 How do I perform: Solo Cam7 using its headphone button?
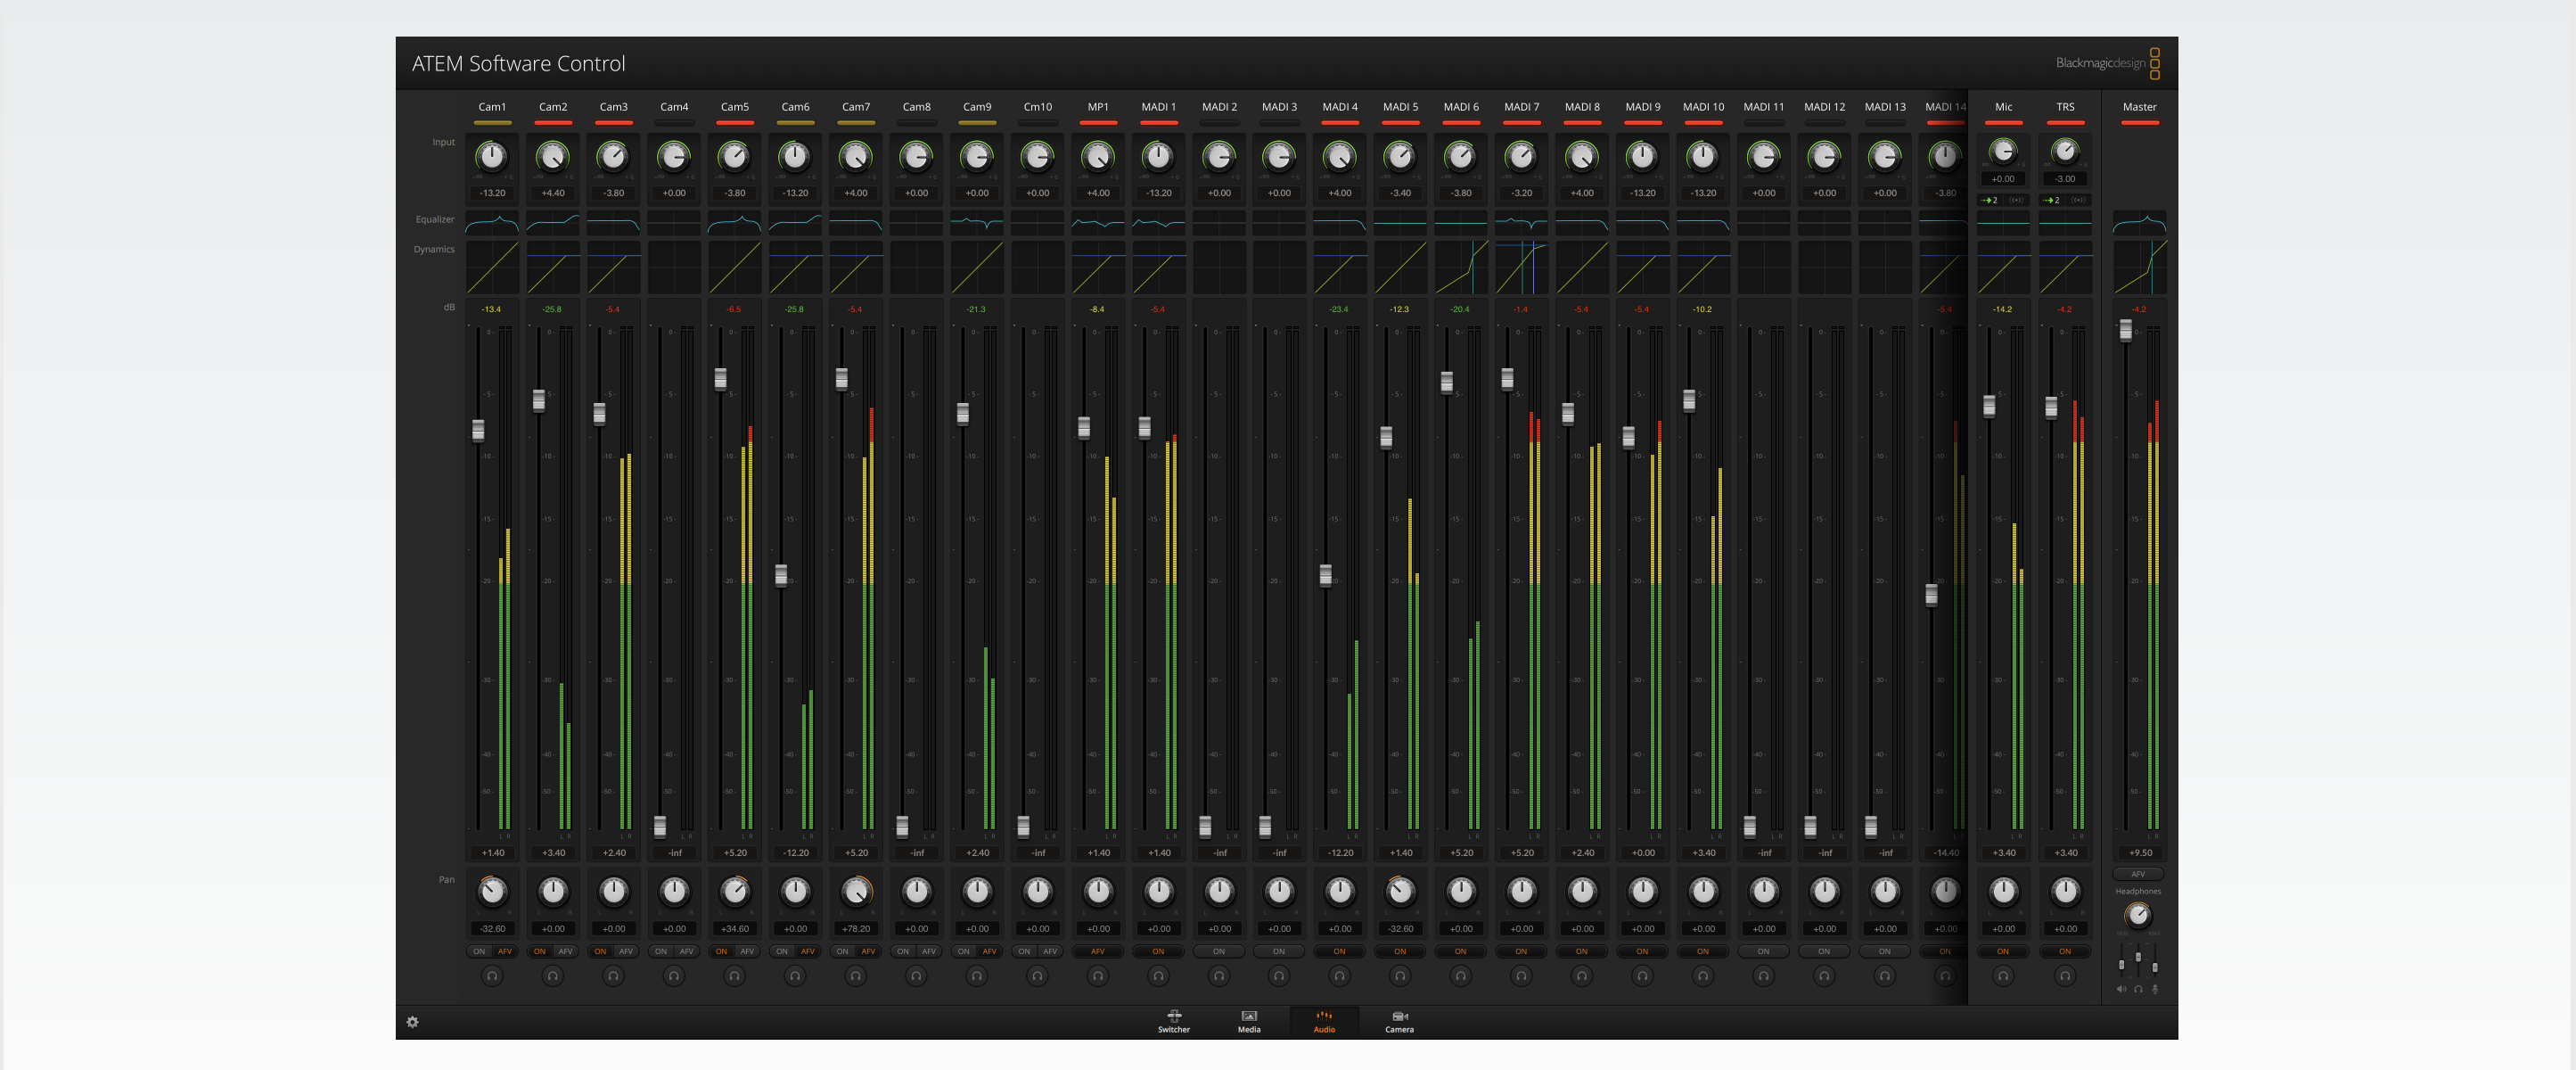pos(855,976)
